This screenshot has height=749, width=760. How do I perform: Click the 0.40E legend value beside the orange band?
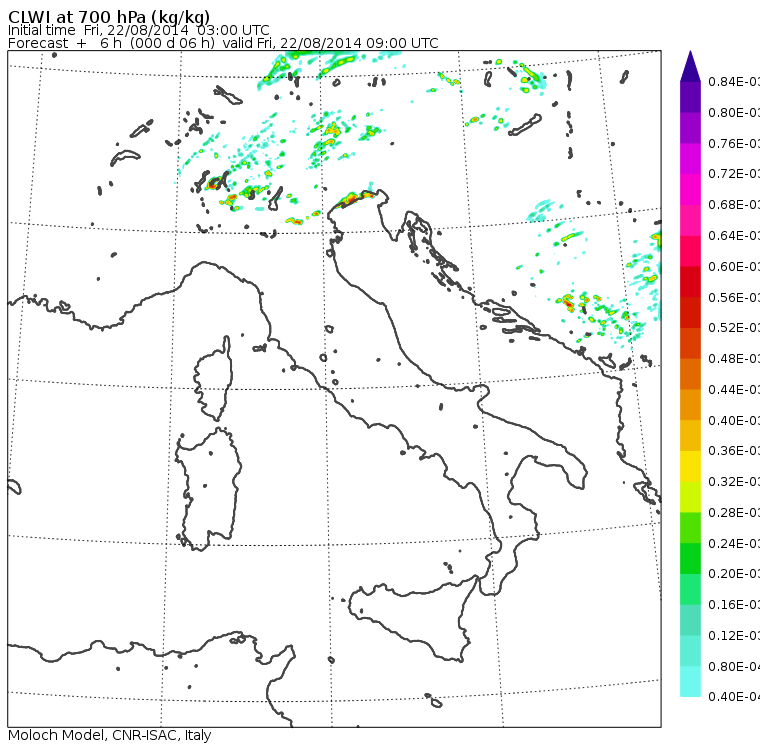(734, 420)
